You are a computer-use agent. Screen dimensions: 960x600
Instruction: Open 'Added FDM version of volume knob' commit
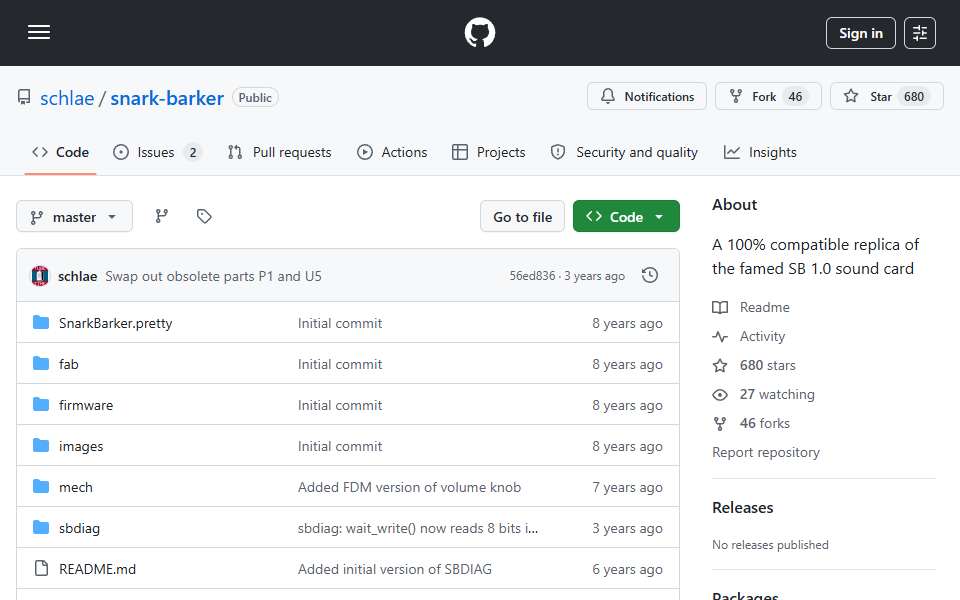(x=409, y=487)
